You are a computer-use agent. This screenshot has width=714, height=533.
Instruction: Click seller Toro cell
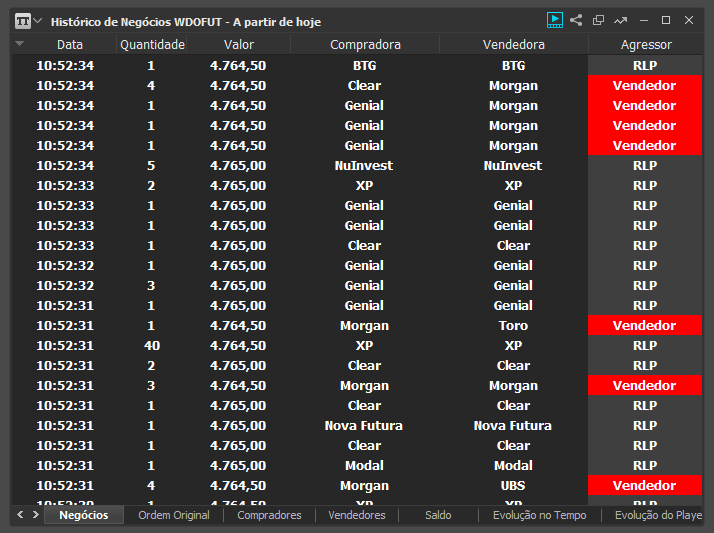(513, 325)
